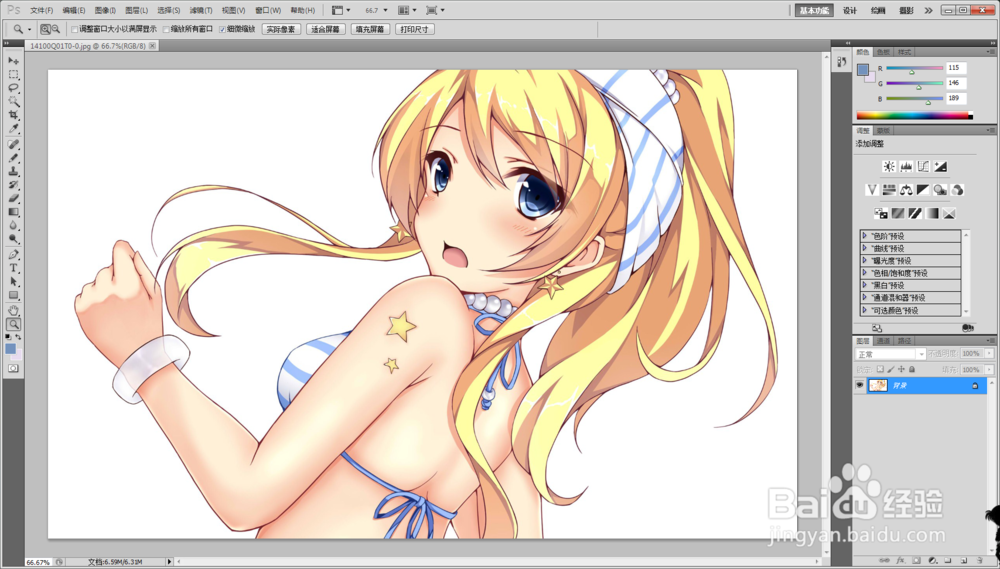Select the Hand tool
The width and height of the screenshot is (1000, 569).
pos(13,311)
